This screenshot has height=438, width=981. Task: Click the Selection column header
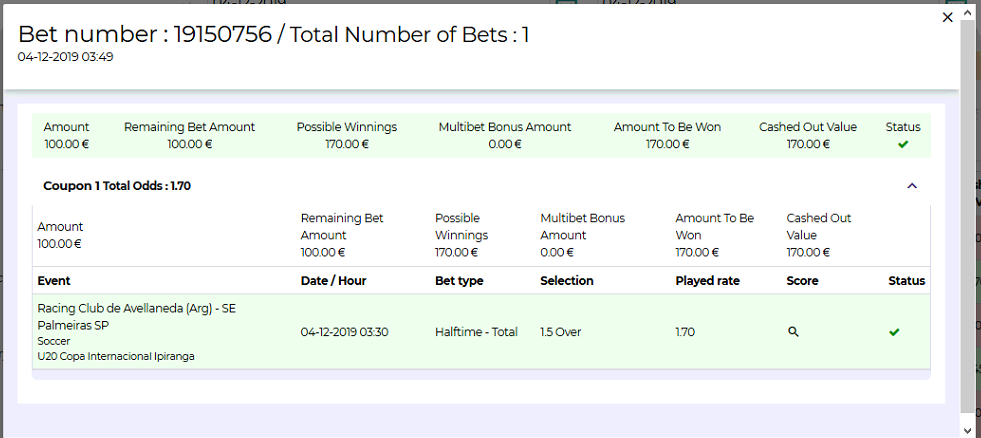coord(567,281)
